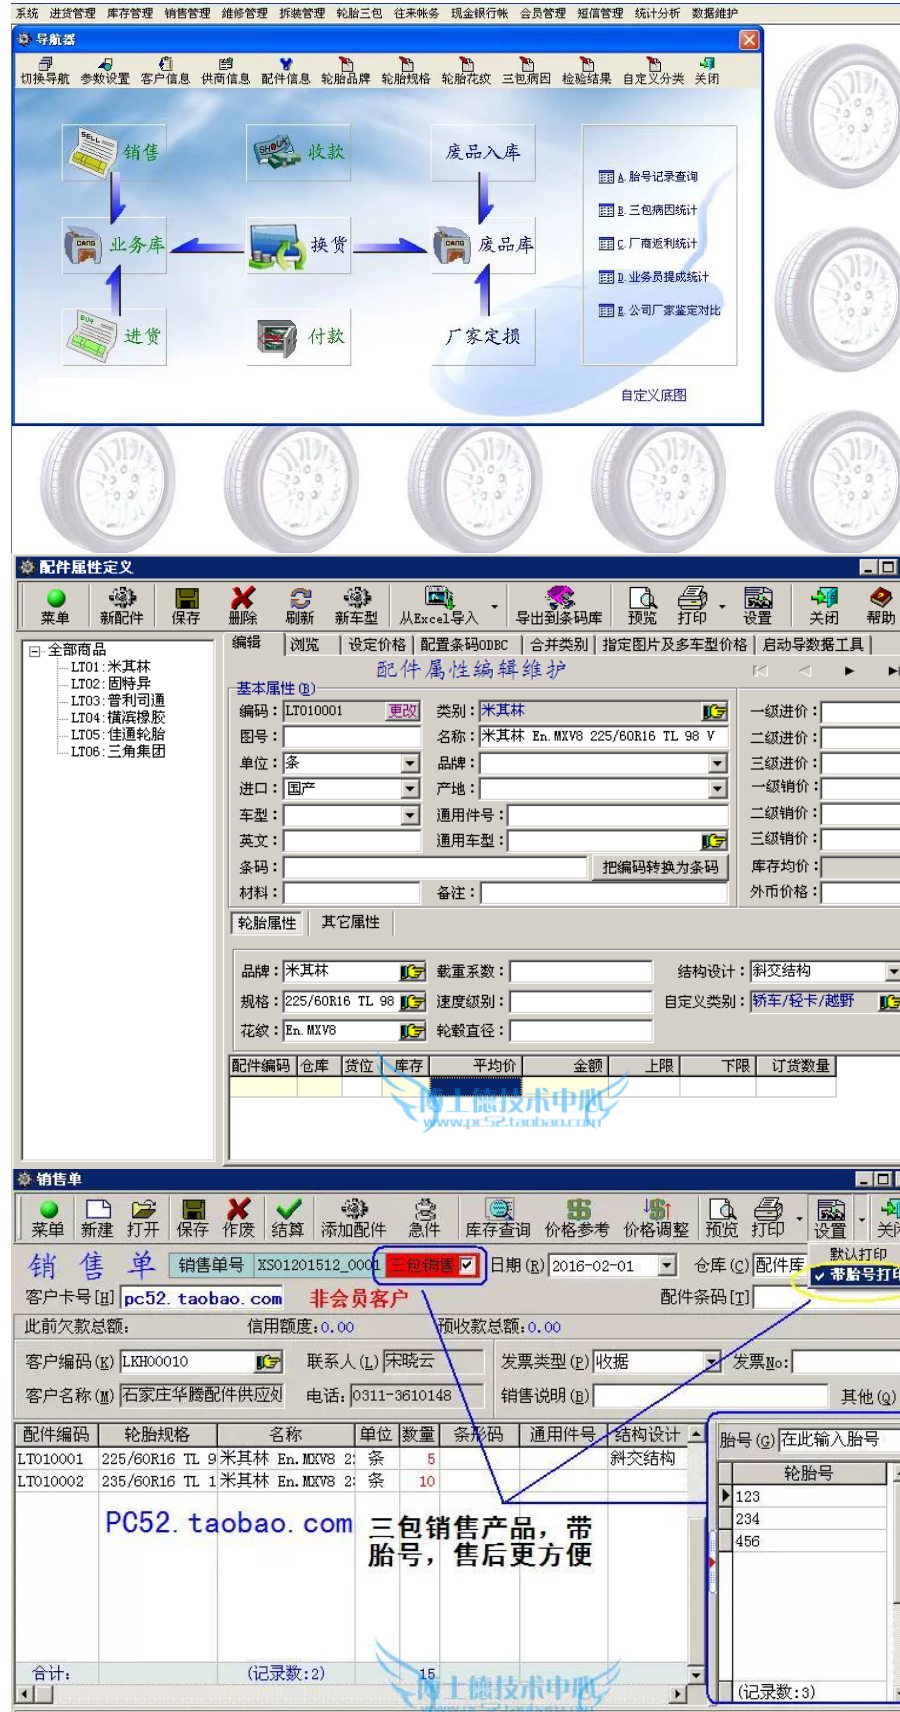Click the 客户卡号 input field
Image resolution: width=900 pixels, height=1712 pixels.
203,1298
